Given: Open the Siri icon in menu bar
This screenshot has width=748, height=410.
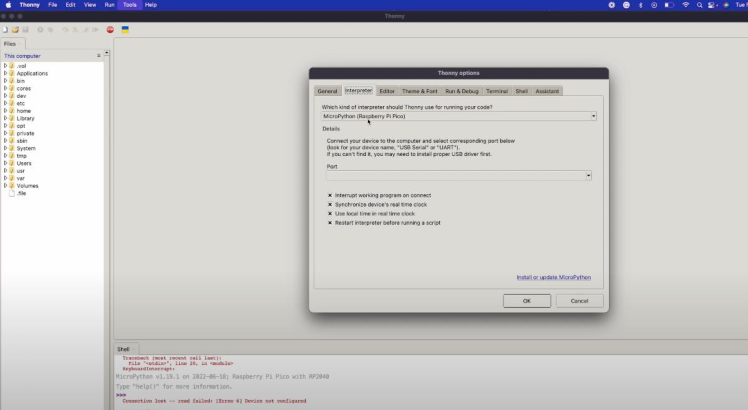Looking at the screenshot, I should point(726,5).
